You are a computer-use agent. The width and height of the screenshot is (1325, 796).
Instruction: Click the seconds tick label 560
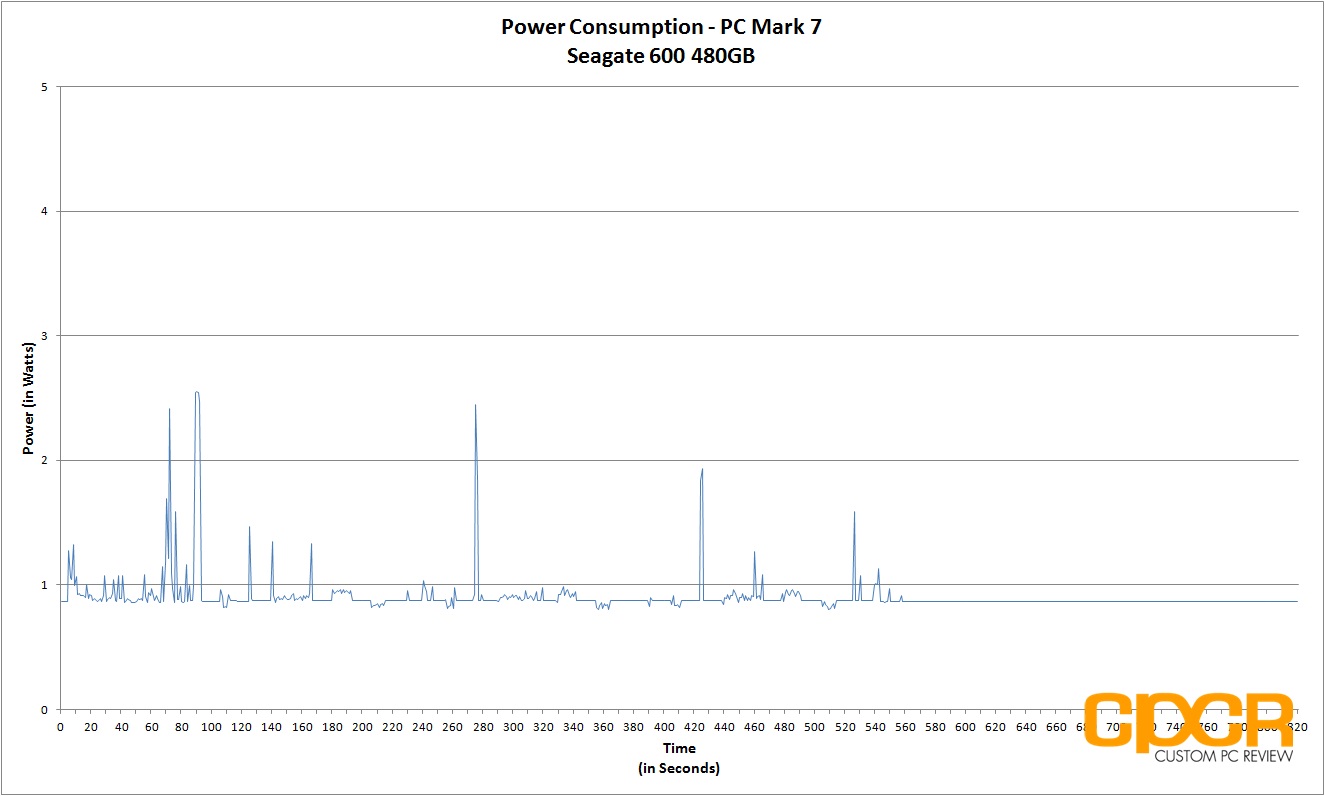[x=905, y=726]
